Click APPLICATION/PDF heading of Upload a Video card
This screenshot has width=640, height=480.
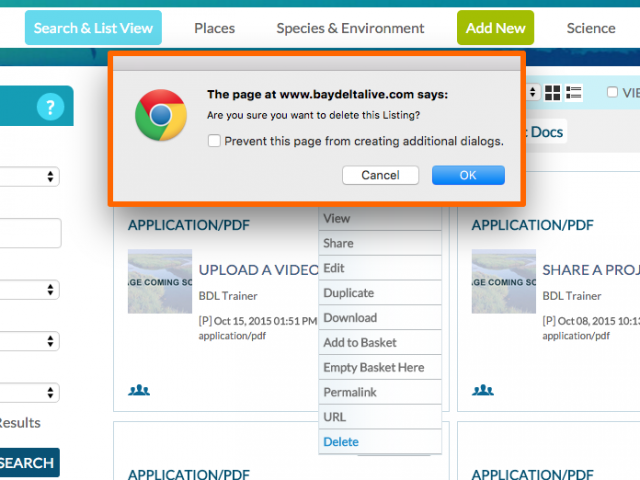(189, 225)
